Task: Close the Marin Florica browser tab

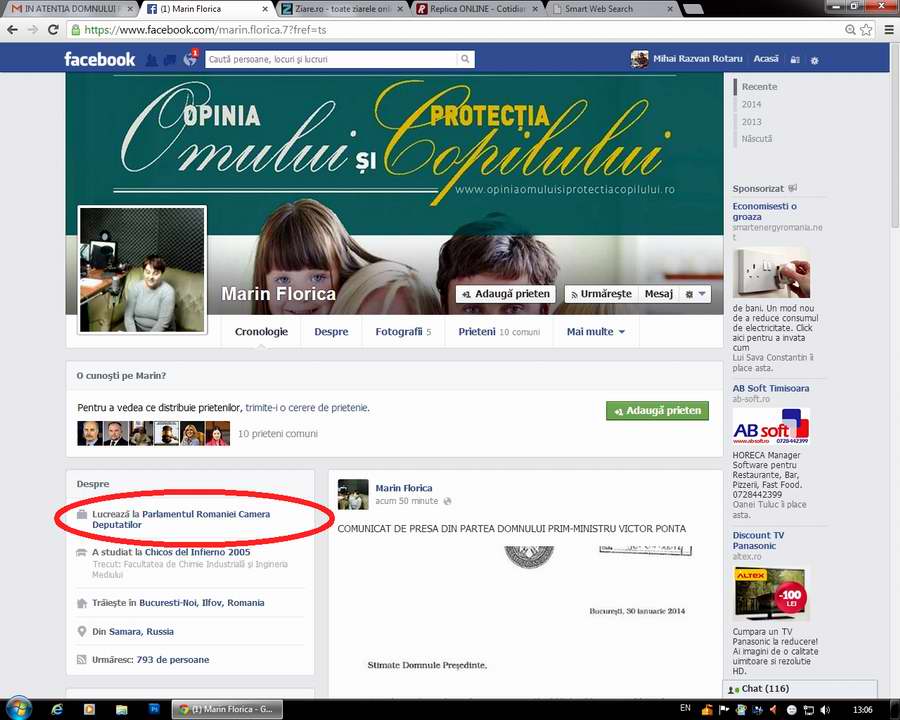Action: [x=265, y=9]
